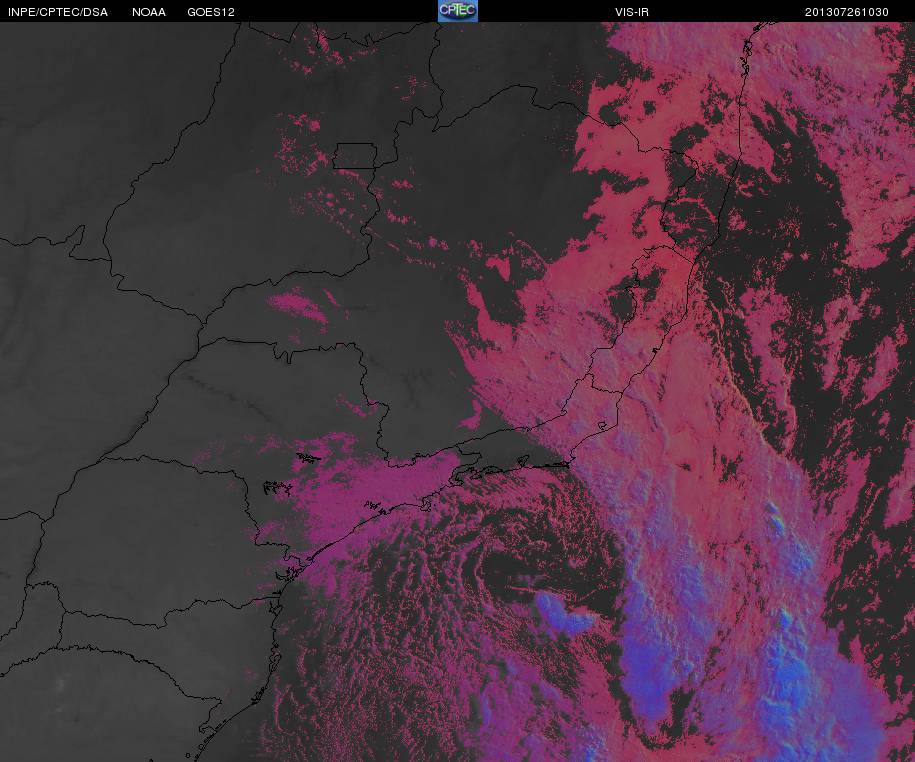Select the NOAA label in the header
The width and height of the screenshot is (915, 762).
(149, 12)
